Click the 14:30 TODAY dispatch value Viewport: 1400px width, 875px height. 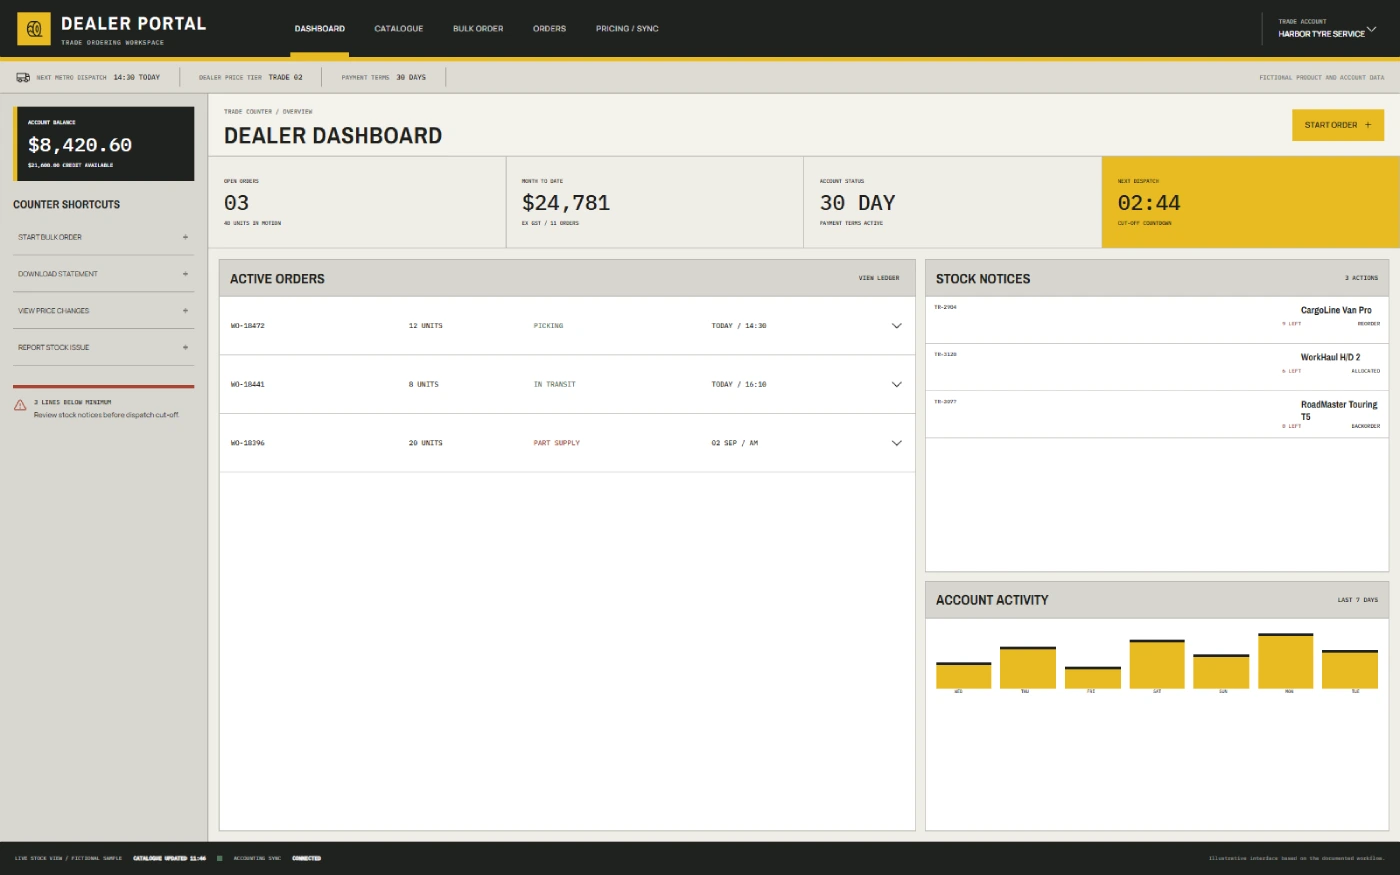[137, 77]
